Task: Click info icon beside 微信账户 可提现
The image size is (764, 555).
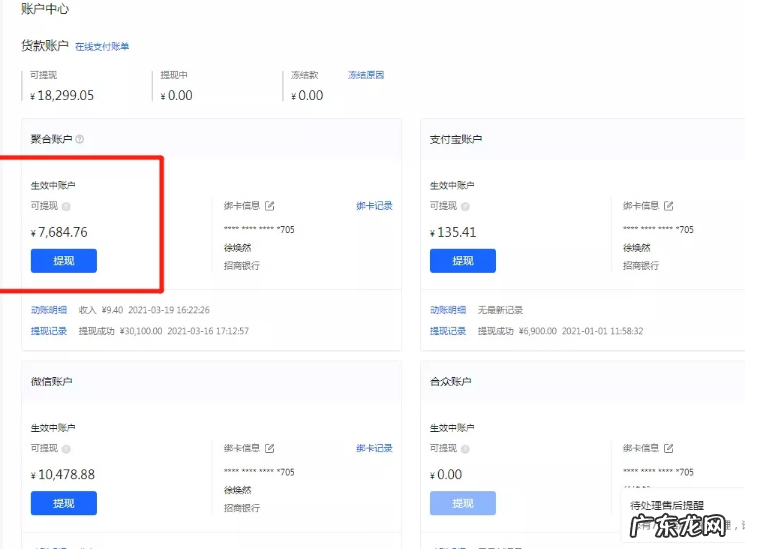Action: pos(66,449)
